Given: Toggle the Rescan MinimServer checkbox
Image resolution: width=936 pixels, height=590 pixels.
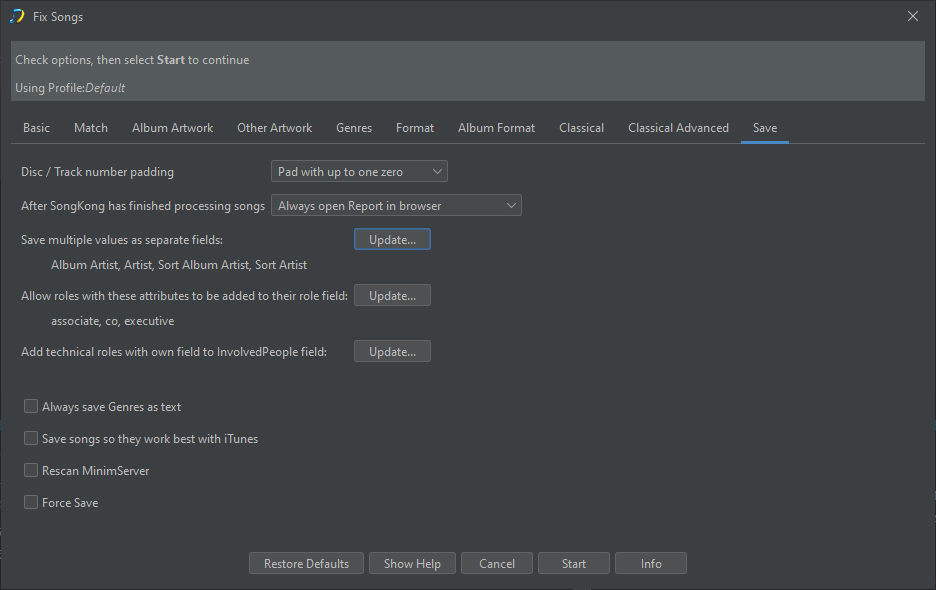Looking at the screenshot, I should pos(31,471).
